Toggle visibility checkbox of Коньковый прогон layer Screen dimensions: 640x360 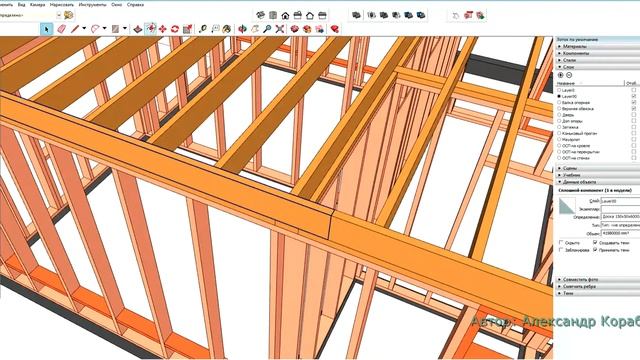tap(633, 133)
